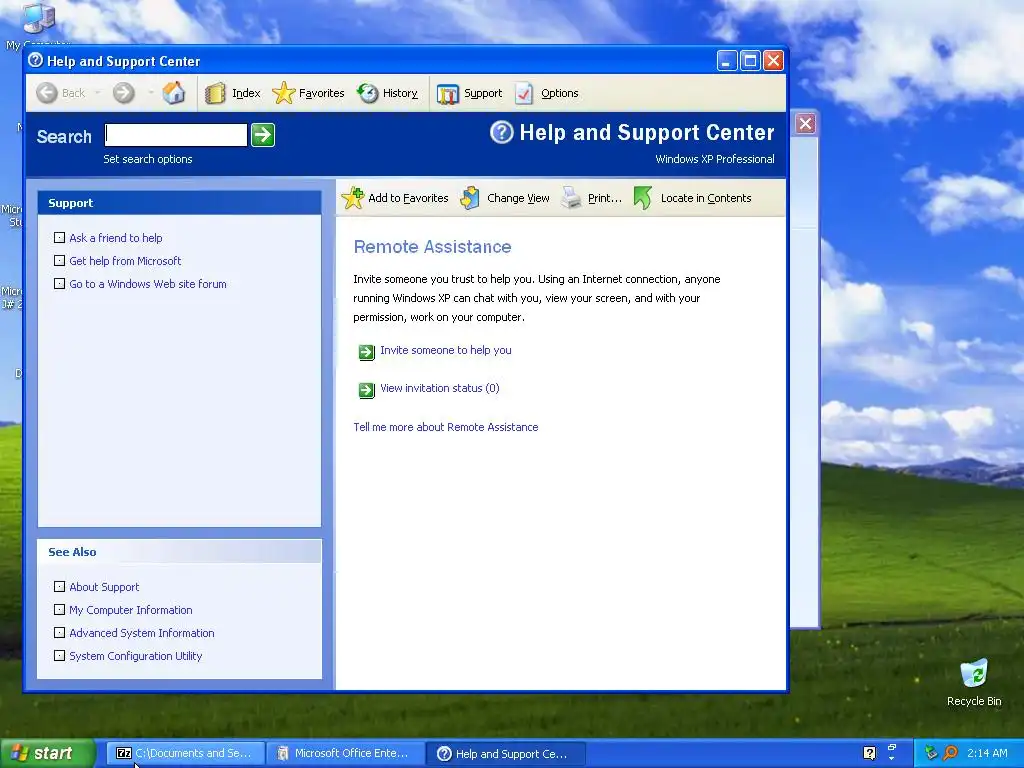Open Ask a friend to help

tap(116, 238)
